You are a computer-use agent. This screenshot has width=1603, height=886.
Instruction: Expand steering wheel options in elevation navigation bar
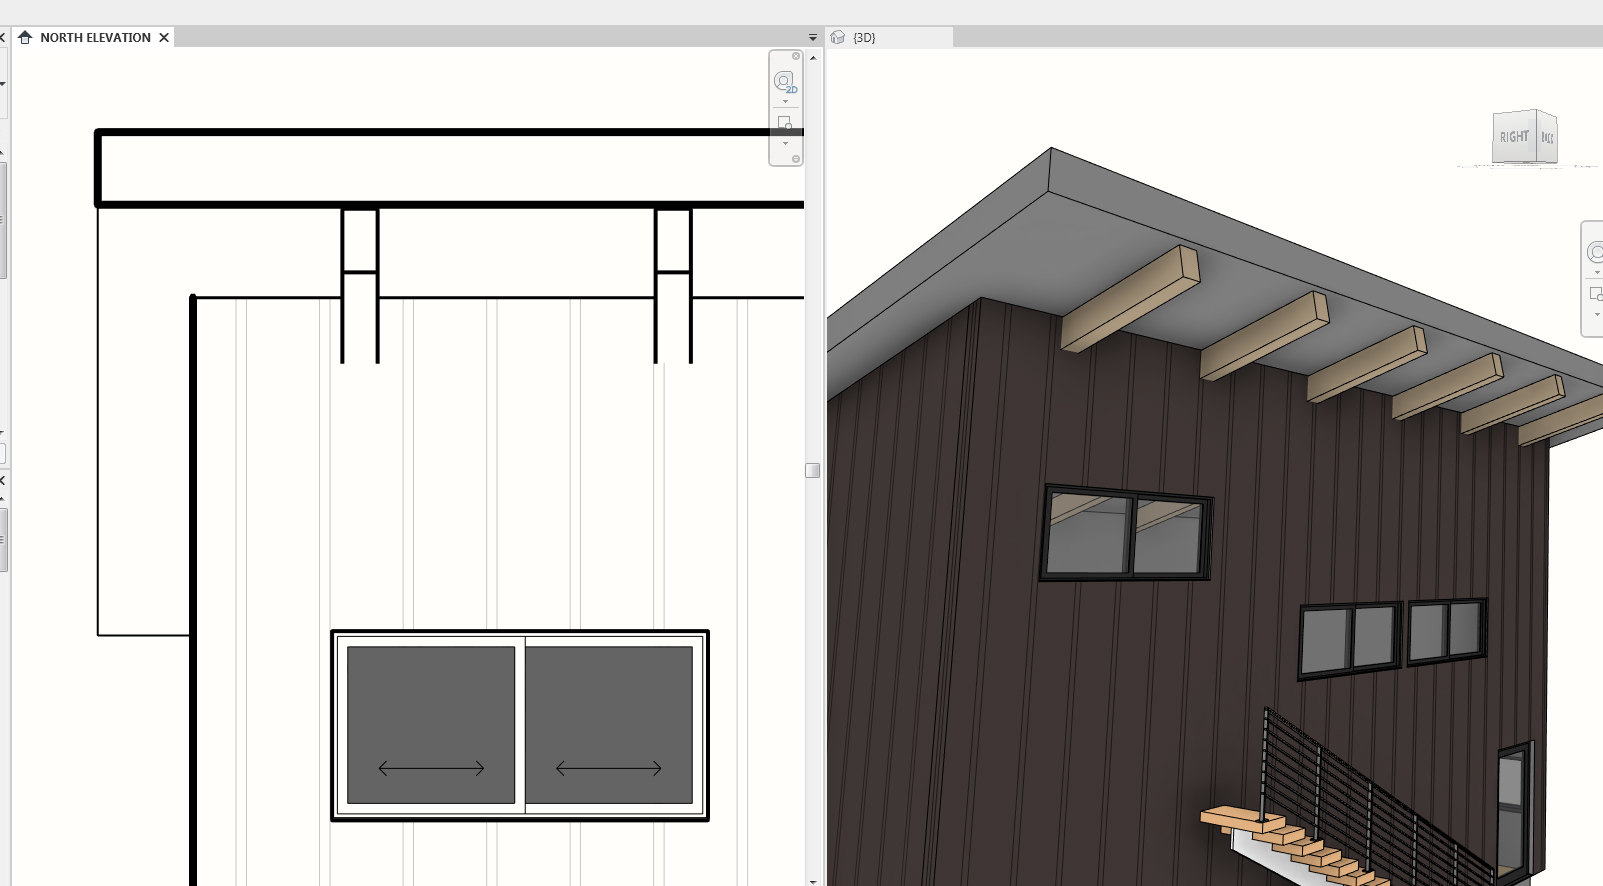coord(785,101)
